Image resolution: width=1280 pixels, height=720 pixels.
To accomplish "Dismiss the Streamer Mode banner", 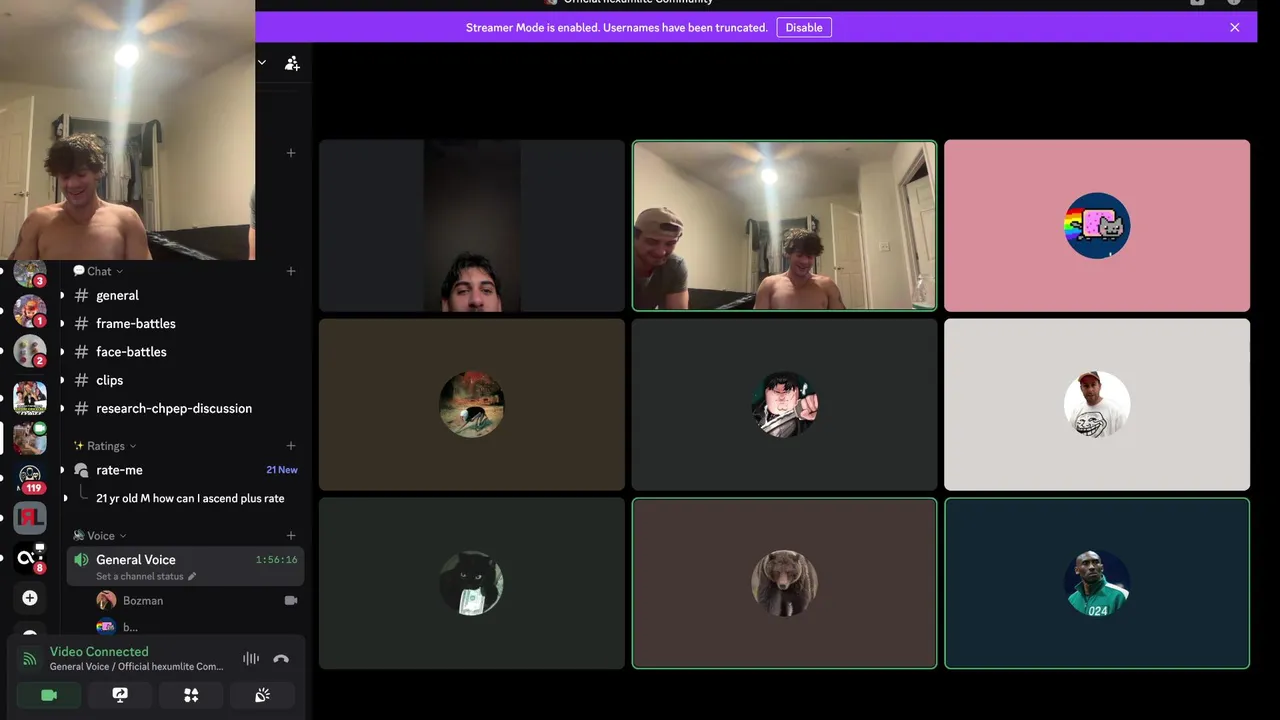I will click(1235, 28).
